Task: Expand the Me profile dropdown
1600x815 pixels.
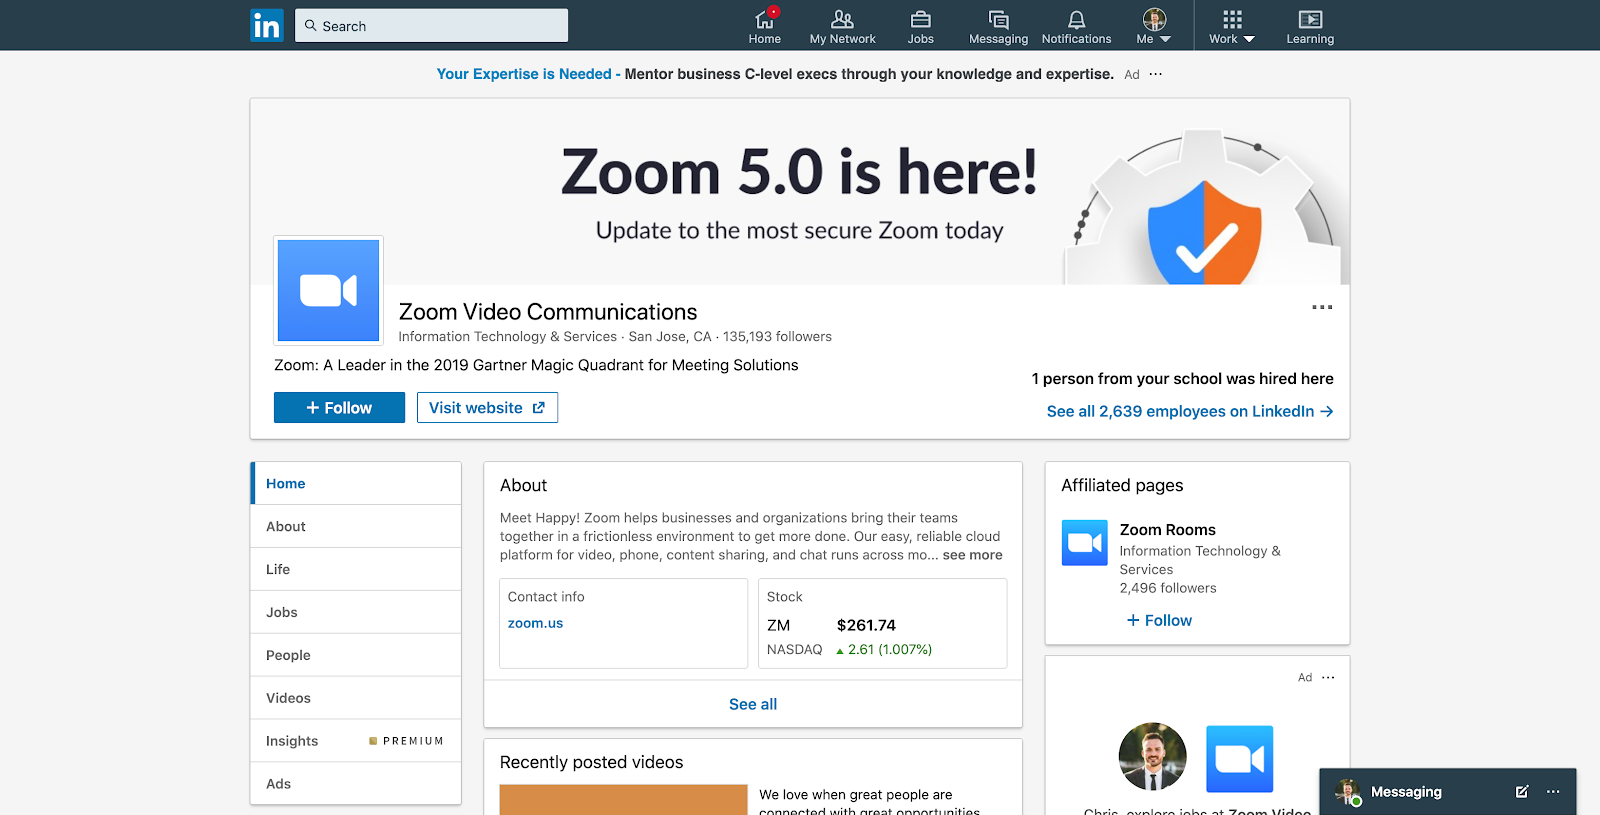Action: (x=1154, y=26)
